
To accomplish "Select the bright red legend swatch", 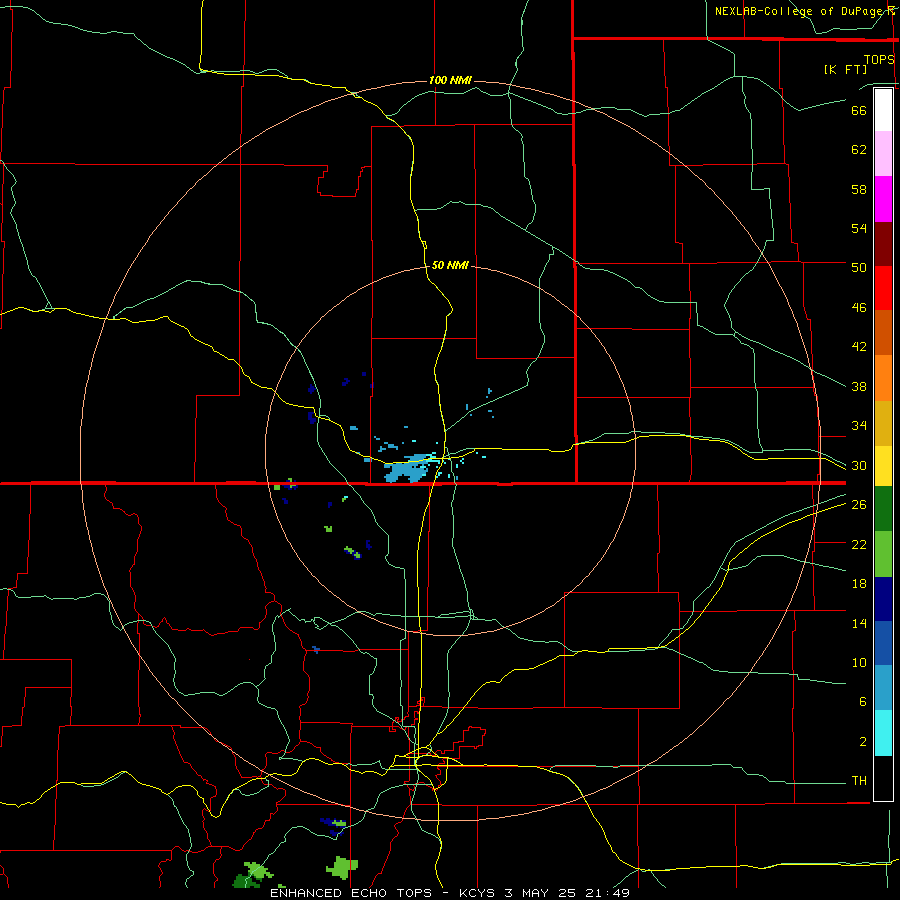I will pyautogui.click(x=883, y=288).
